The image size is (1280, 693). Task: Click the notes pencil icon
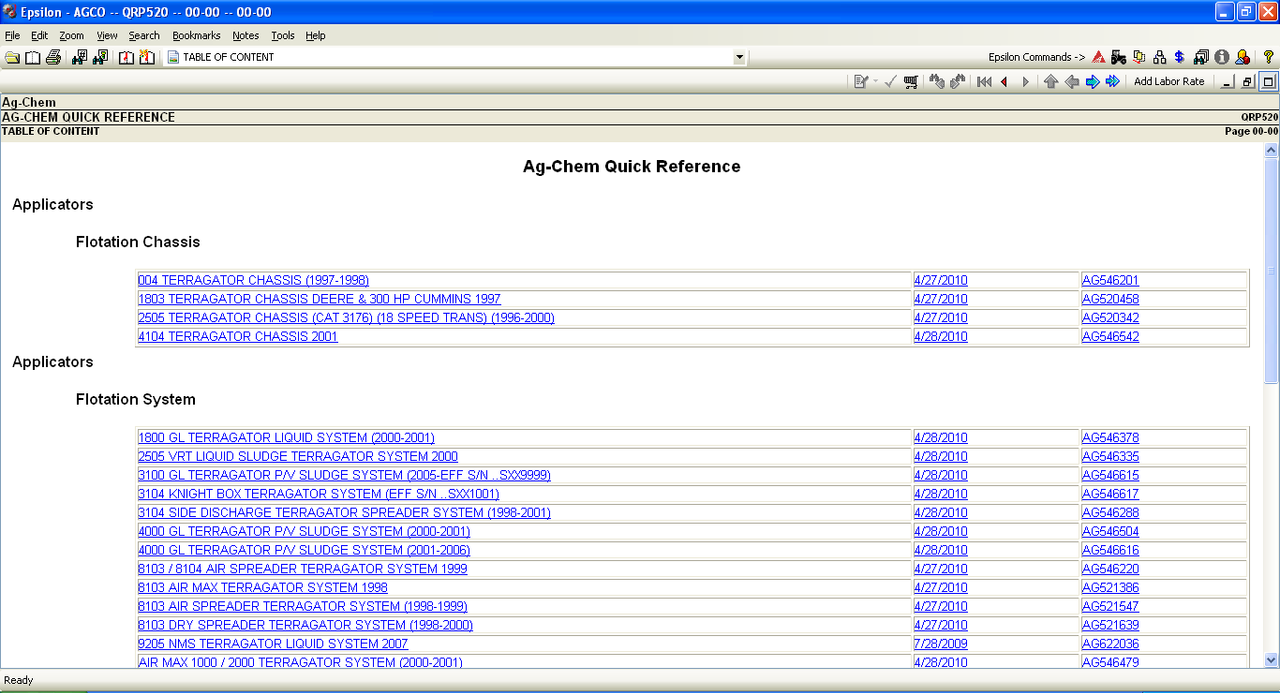coord(861,82)
